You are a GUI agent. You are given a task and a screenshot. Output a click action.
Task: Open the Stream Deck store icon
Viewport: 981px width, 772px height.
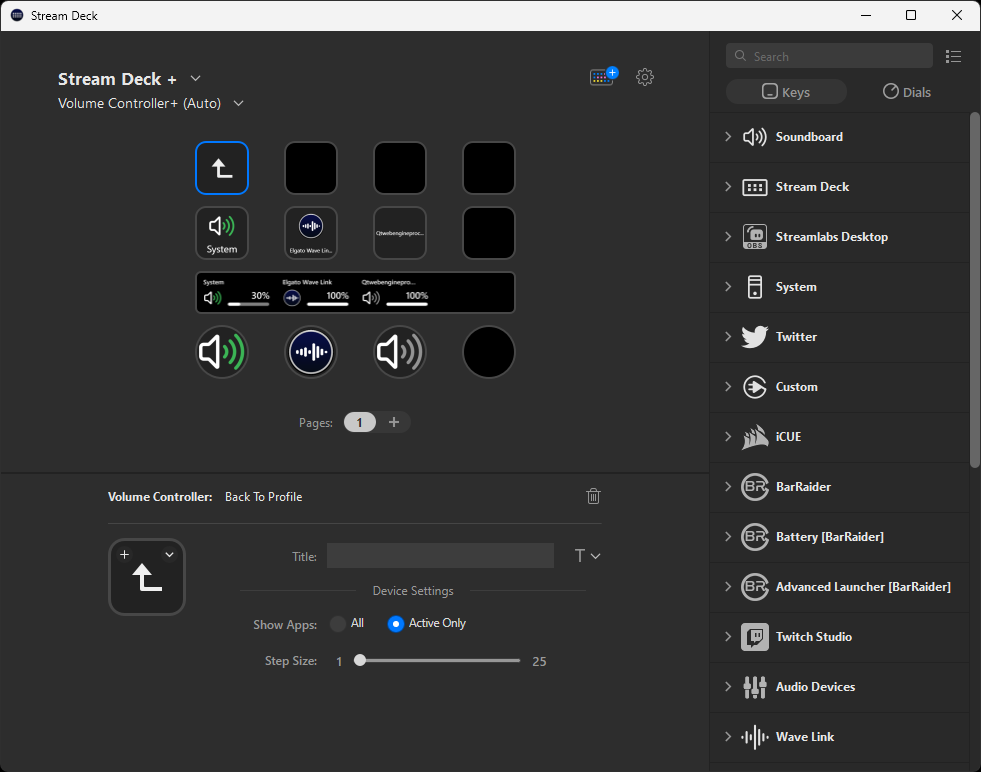tap(603, 77)
